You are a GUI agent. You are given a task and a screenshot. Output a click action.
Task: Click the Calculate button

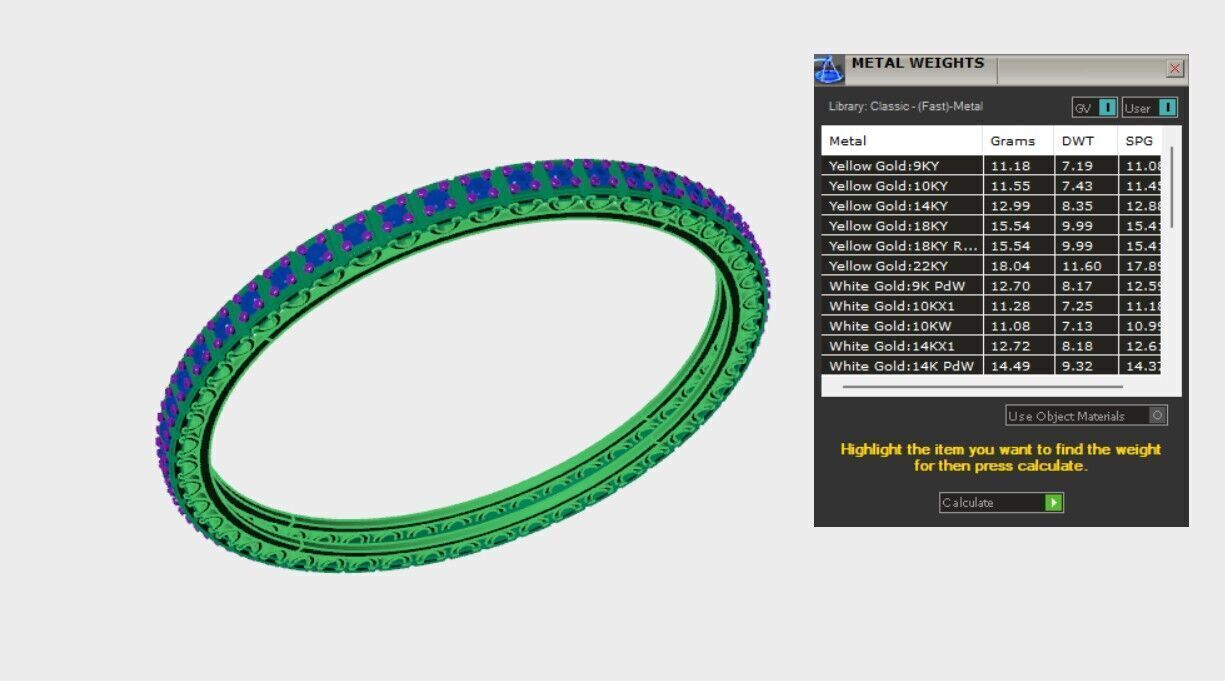pyautogui.click(x=1001, y=502)
